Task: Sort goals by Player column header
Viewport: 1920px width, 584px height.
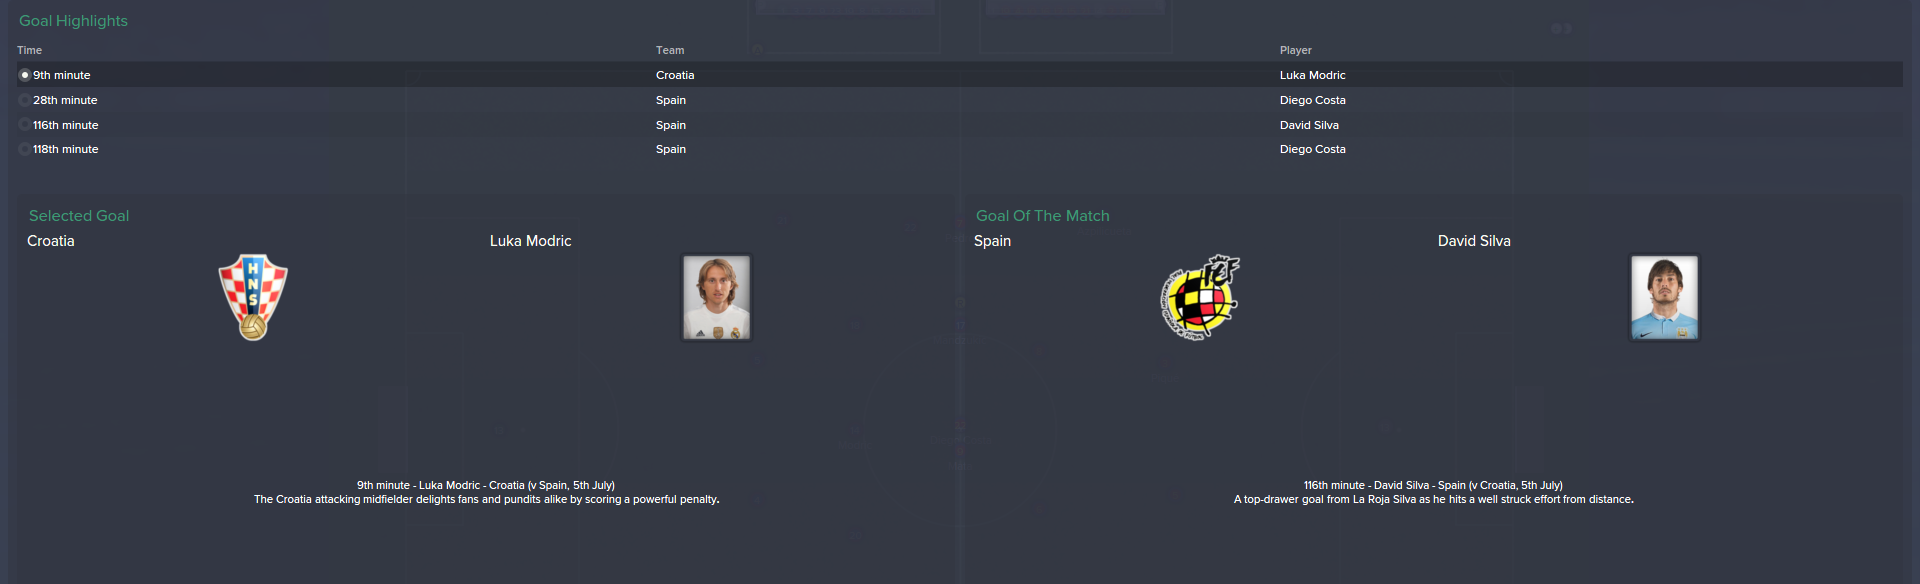Action: click(x=1295, y=50)
